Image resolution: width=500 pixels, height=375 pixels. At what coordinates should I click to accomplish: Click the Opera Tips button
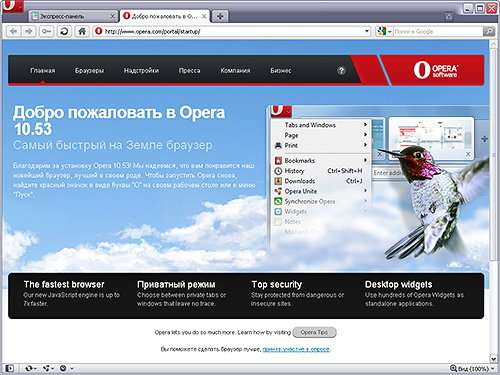pyautogui.click(x=314, y=332)
